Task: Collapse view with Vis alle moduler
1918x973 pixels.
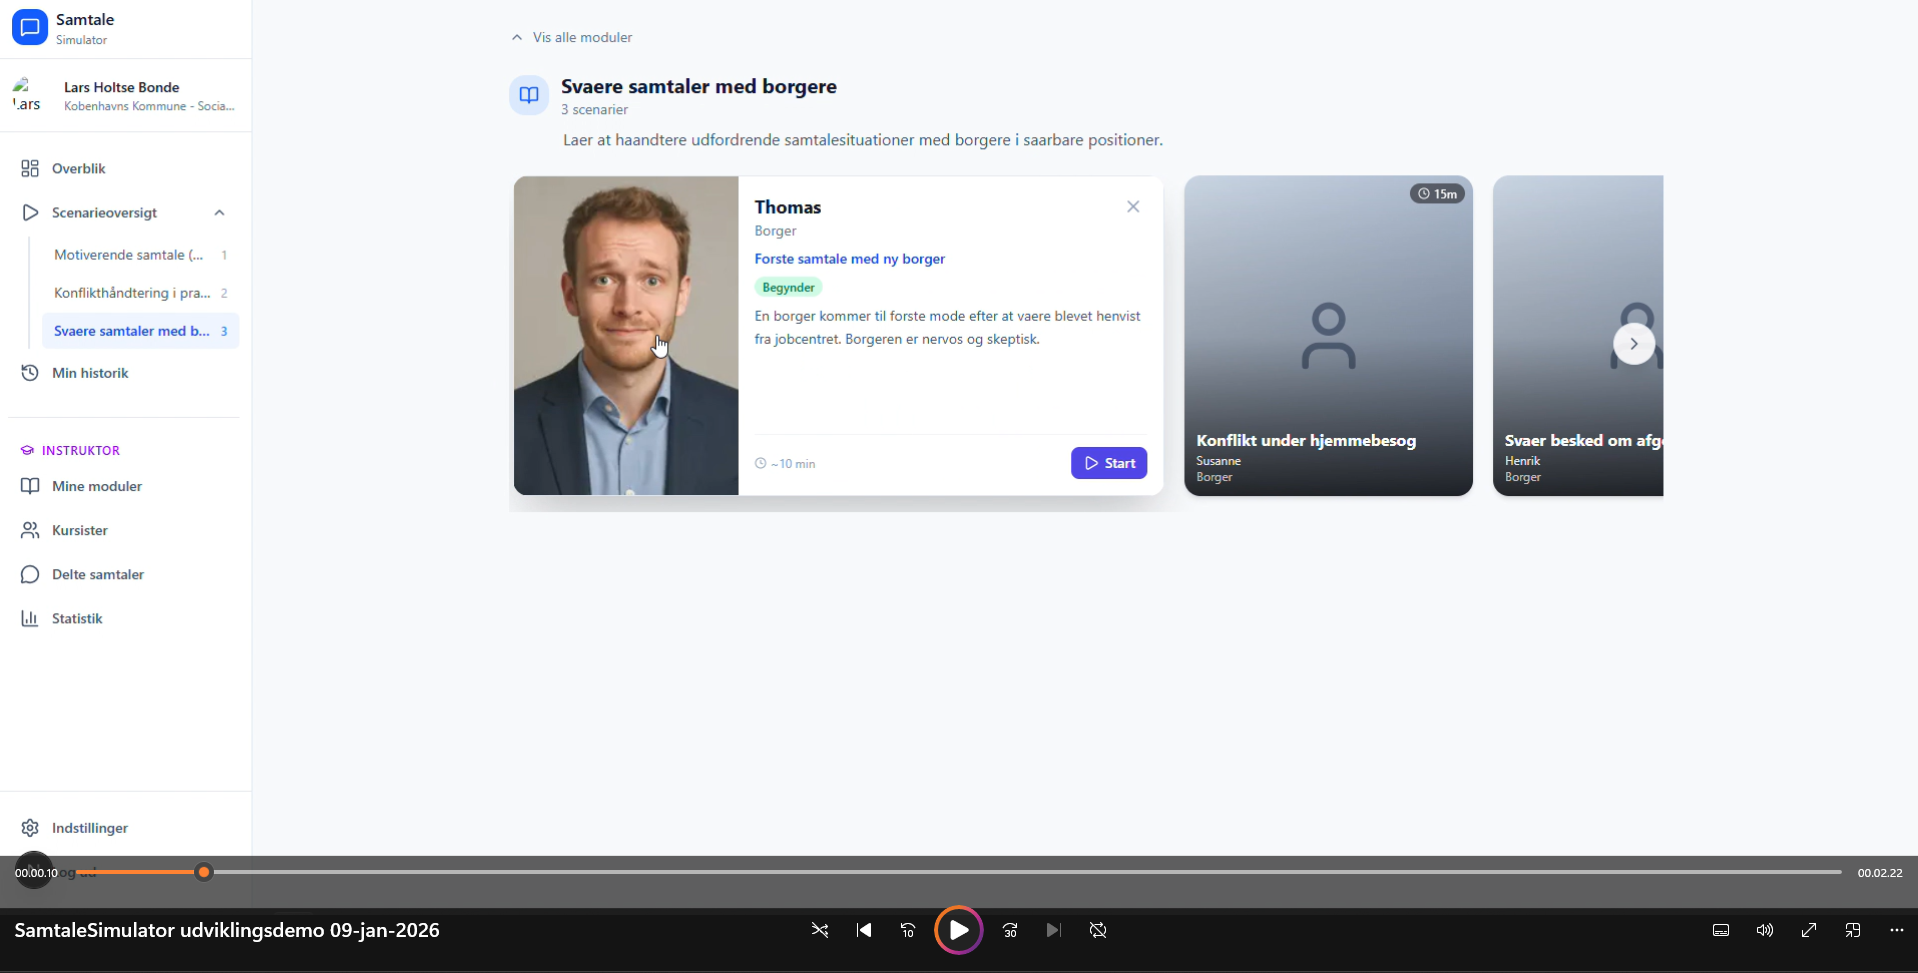Action: [x=572, y=37]
